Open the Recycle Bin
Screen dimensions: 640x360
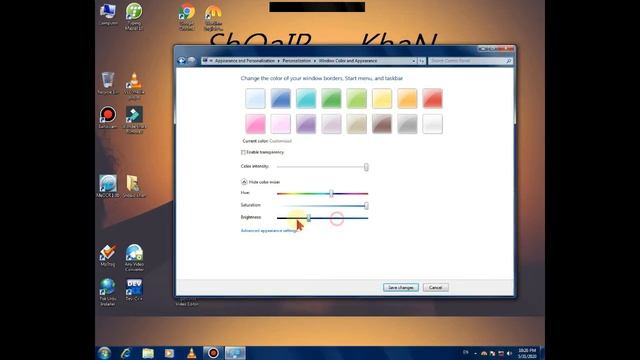[x=108, y=83]
